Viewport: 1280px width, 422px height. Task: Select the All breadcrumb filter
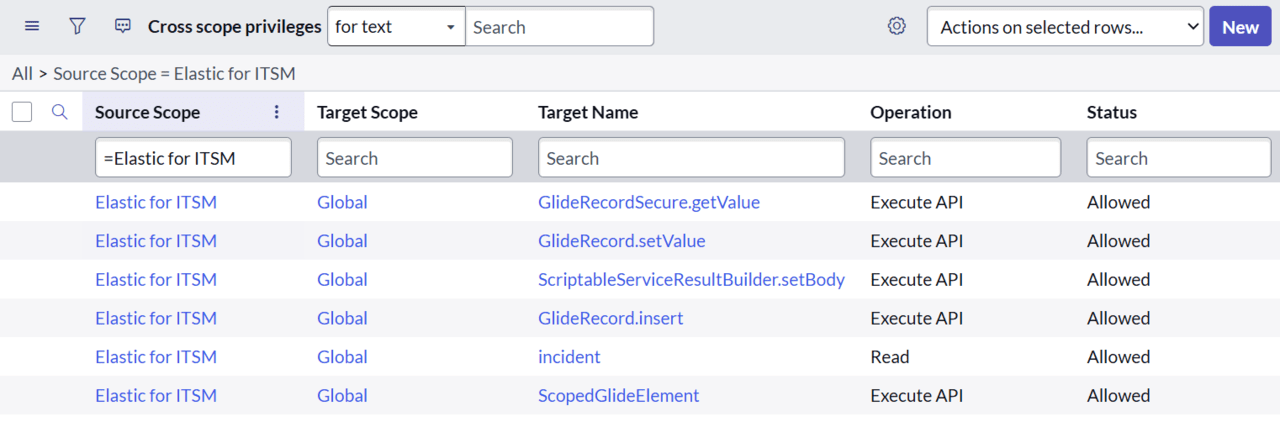tap(22, 74)
